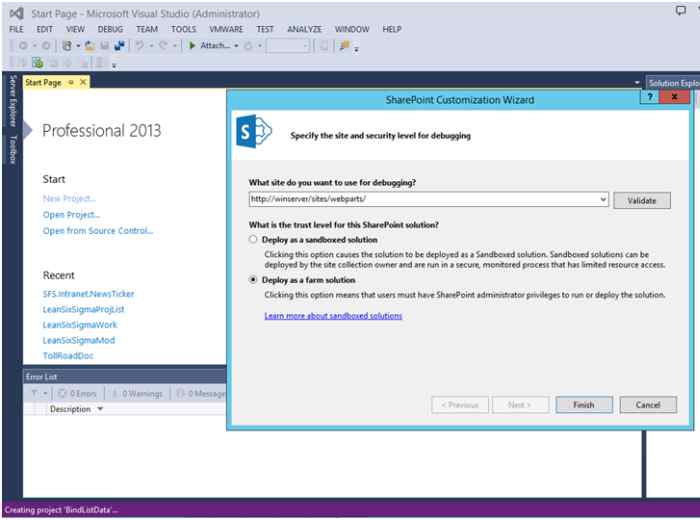700x520 pixels.
Task: Open the document tabs list dropdown arrow
Action: click(637, 83)
